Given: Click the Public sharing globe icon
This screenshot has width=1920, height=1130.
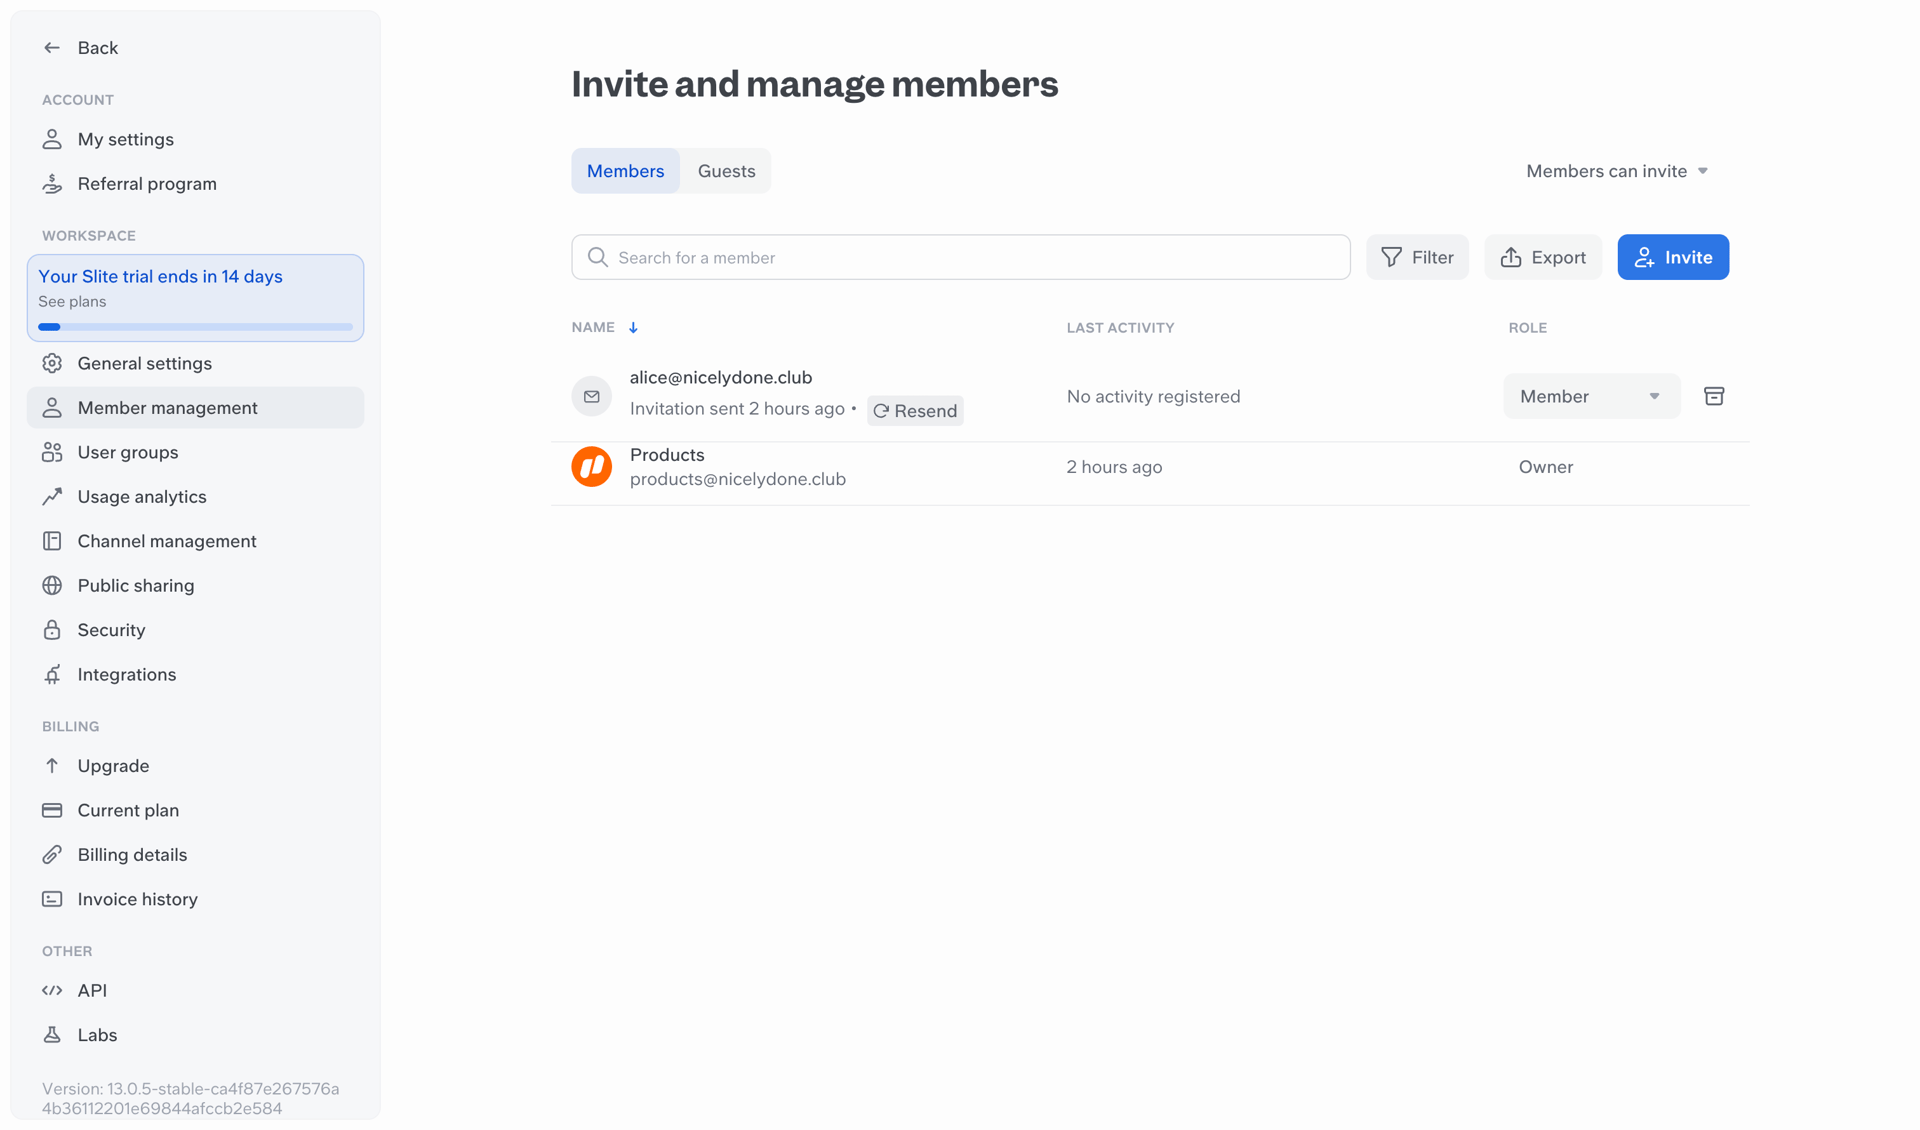Looking at the screenshot, I should [x=52, y=585].
